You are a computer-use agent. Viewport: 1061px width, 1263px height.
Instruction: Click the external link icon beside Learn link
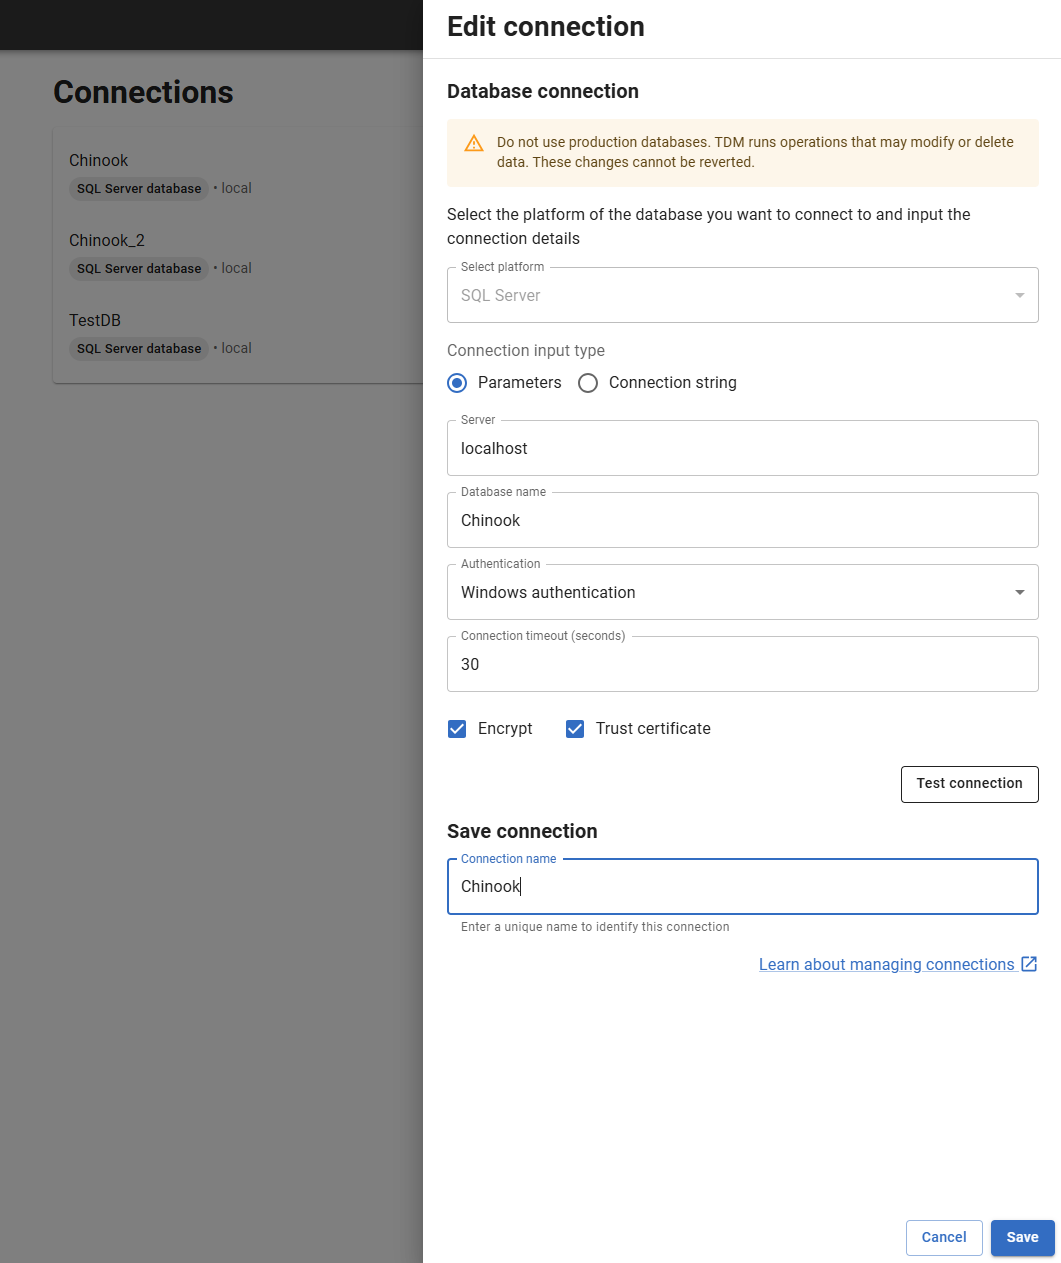tap(1029, 964)
